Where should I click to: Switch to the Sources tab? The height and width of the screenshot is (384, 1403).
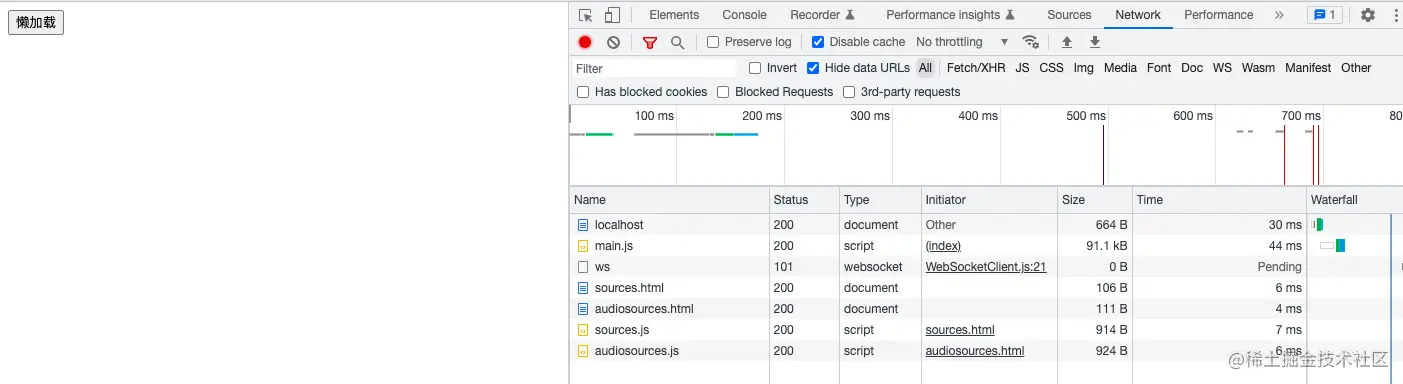click(1069, 15)
